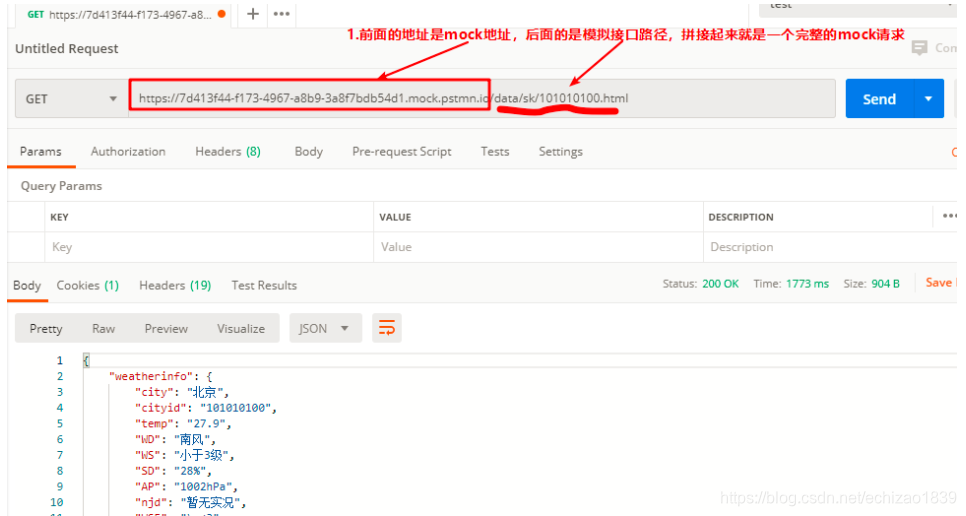Open the environment selector dropdown

[x=858, y=7]
